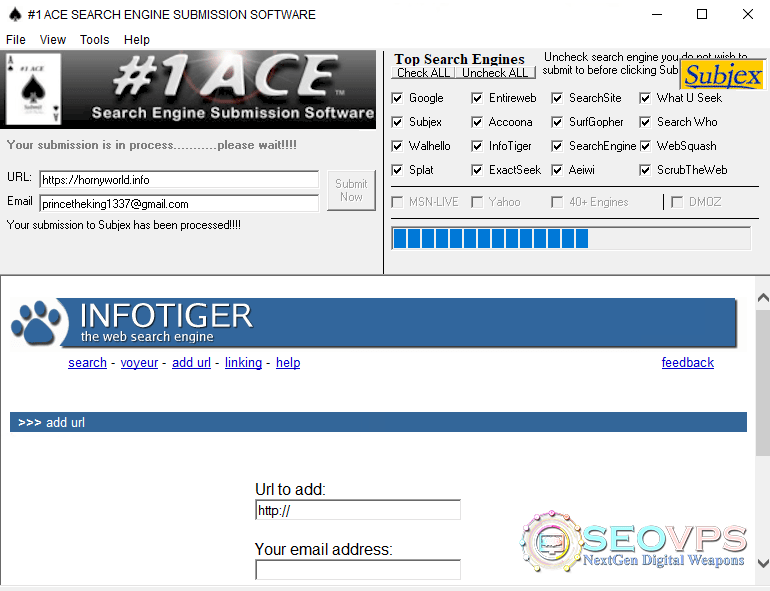Screen dimensions: 770x591
Task: Click the Uncheck ALL button
Action: click(x=495, y=73)
